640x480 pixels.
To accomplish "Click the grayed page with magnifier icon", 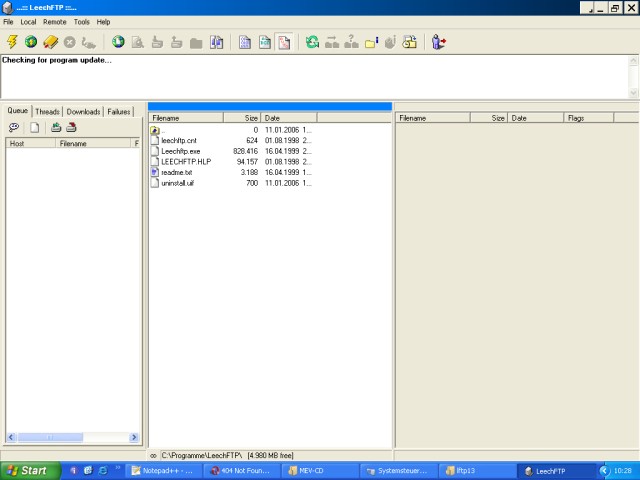I will [138, 42].
